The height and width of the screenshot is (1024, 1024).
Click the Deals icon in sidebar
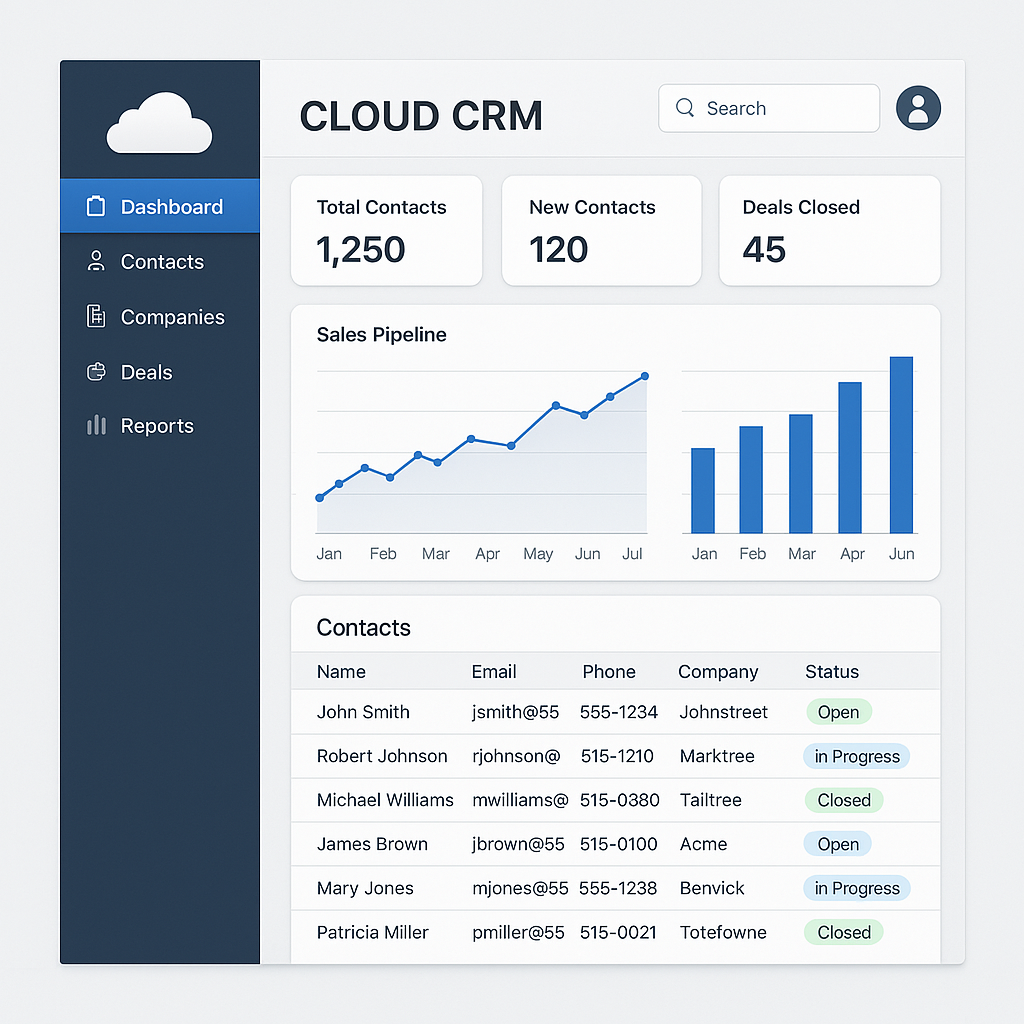pyautogui.click(x=96, y=372)
